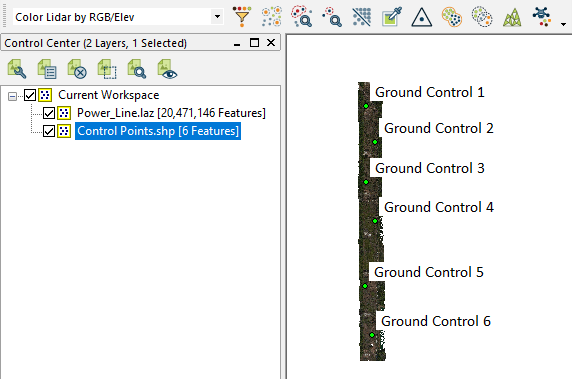Click the Ground Control 6 label
The height and width of the screenshot is (379, 572).
click(x=436, y=321)
